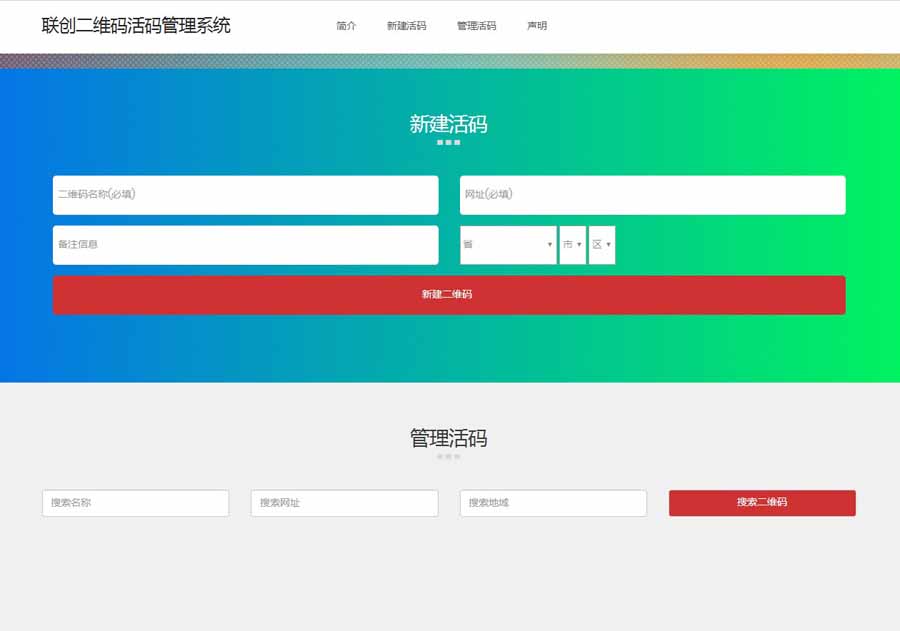Focus the 二维码名称(必填) input field
900x631 pixels.
click(x=245, y=195)
